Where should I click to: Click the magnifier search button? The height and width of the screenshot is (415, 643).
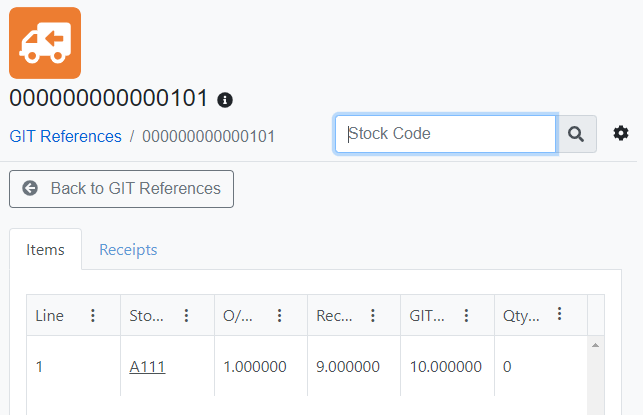tap(576, 134)
